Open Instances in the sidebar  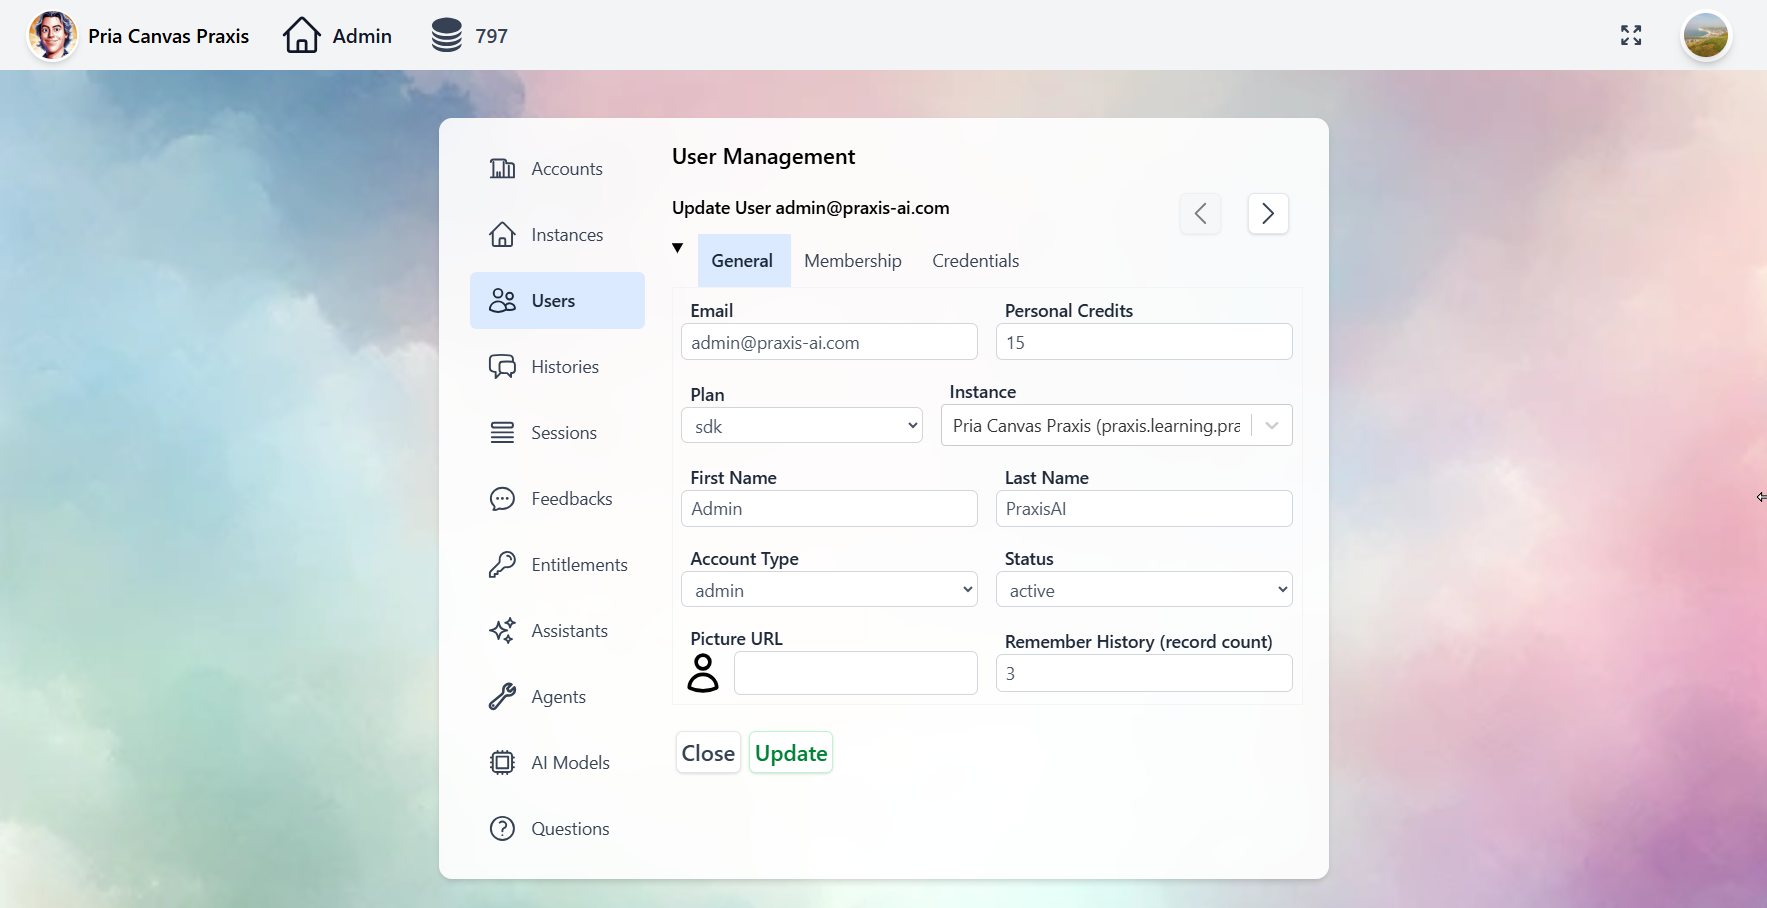pyautogui.click(x=557, y=234)
